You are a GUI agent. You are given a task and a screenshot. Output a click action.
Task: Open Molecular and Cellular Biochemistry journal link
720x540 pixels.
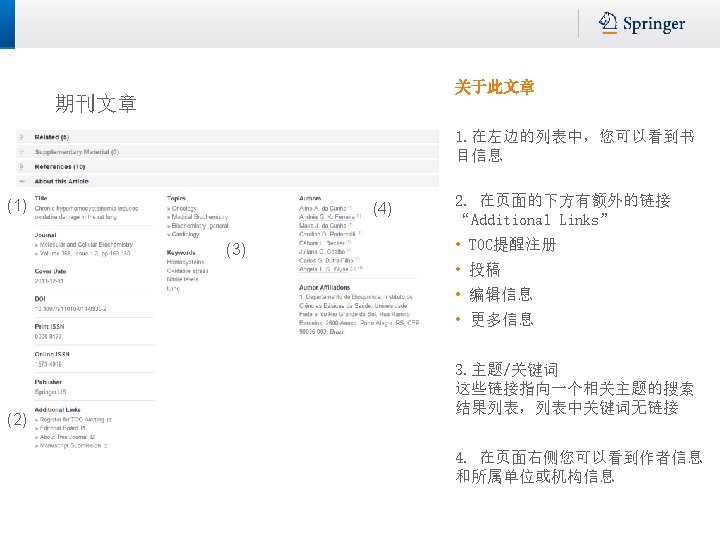86,245
